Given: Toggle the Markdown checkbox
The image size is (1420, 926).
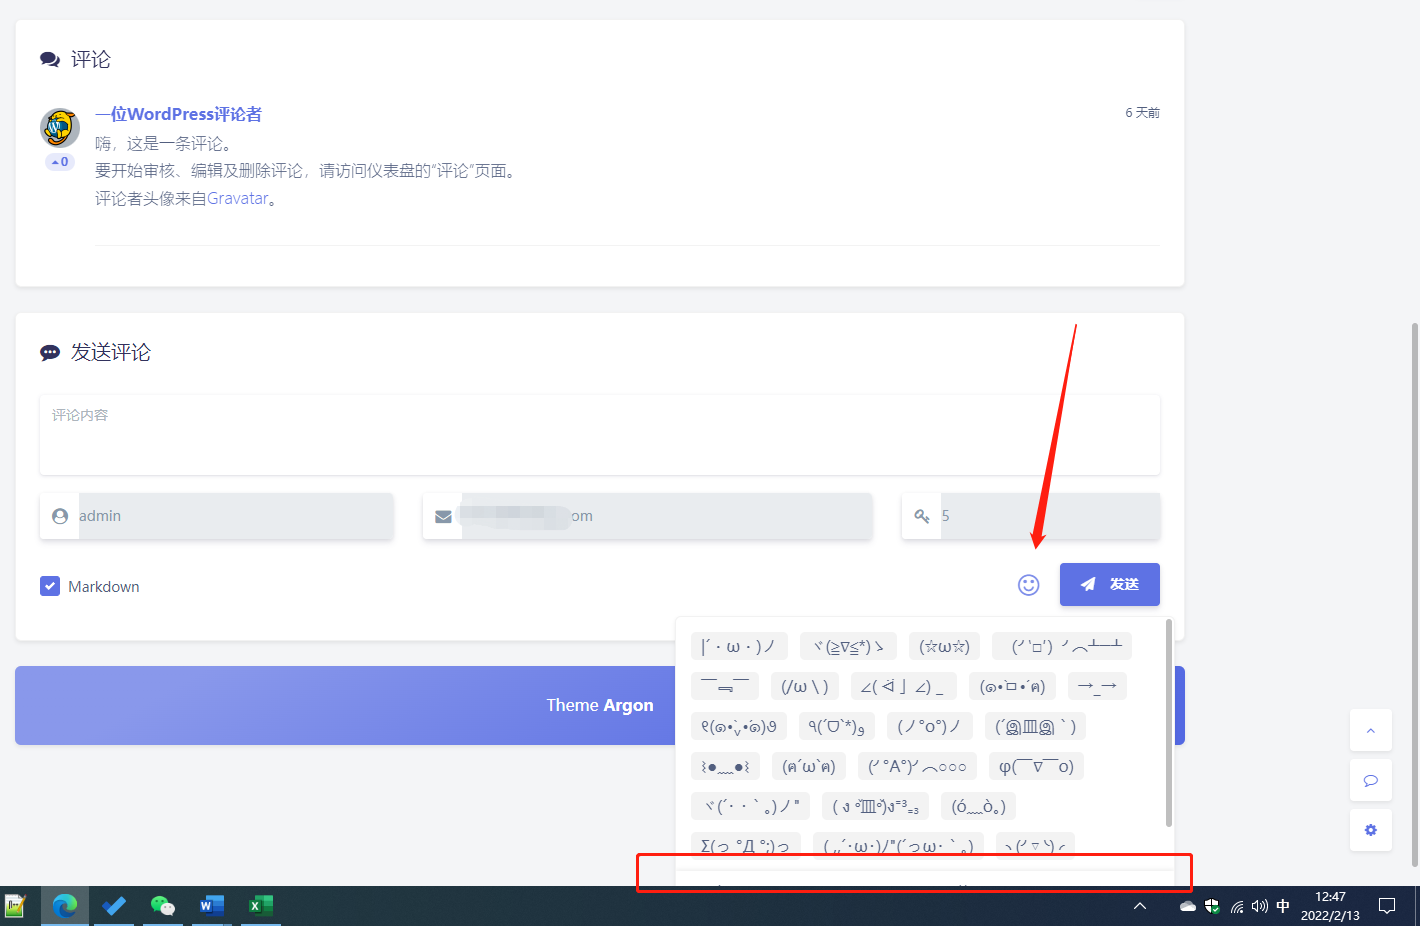Looking at the screenshot, I should click(50, 586).
